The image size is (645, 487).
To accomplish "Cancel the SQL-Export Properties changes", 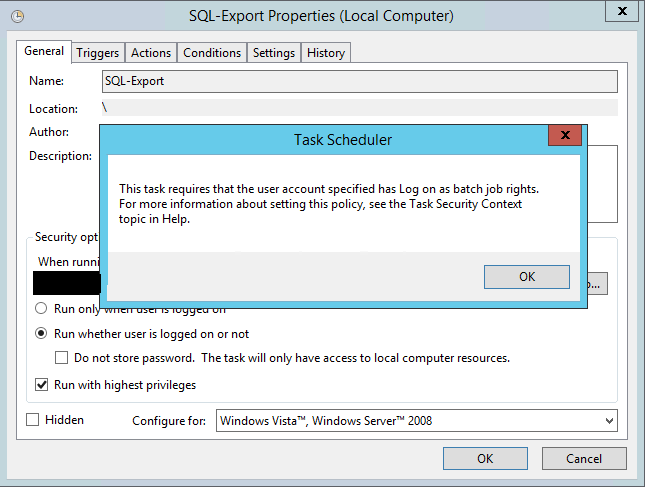I will coord(584,459).
